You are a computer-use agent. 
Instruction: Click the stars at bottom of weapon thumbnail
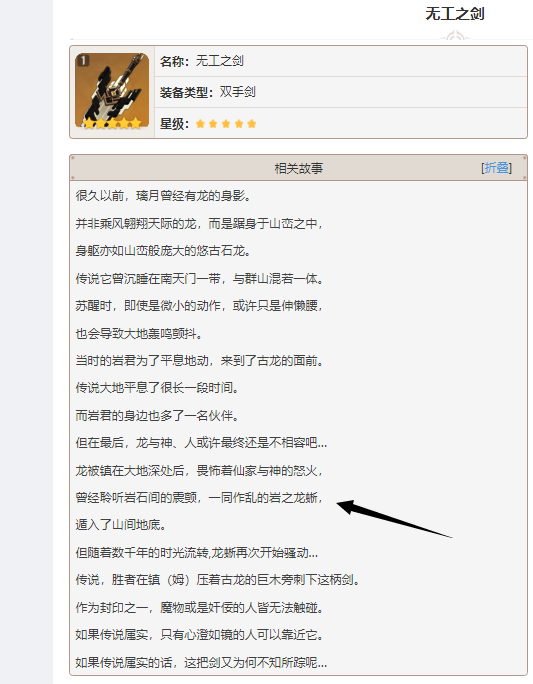(112, 123)
